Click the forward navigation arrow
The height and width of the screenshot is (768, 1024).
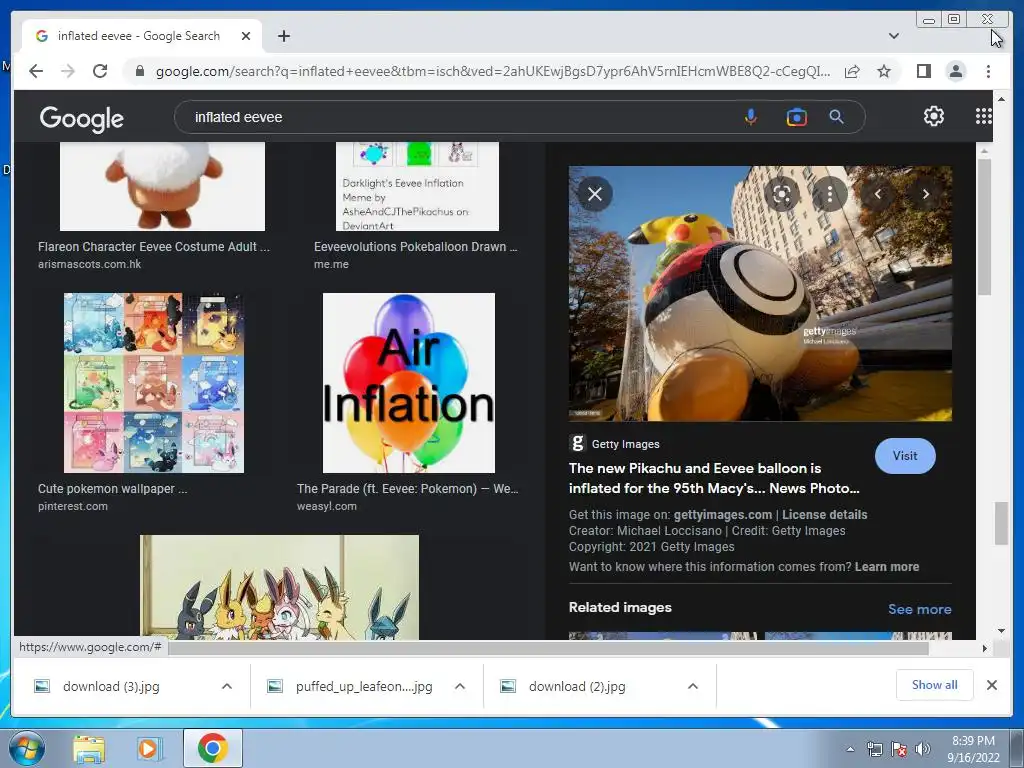pyautogui.click(x=68, y=71)
